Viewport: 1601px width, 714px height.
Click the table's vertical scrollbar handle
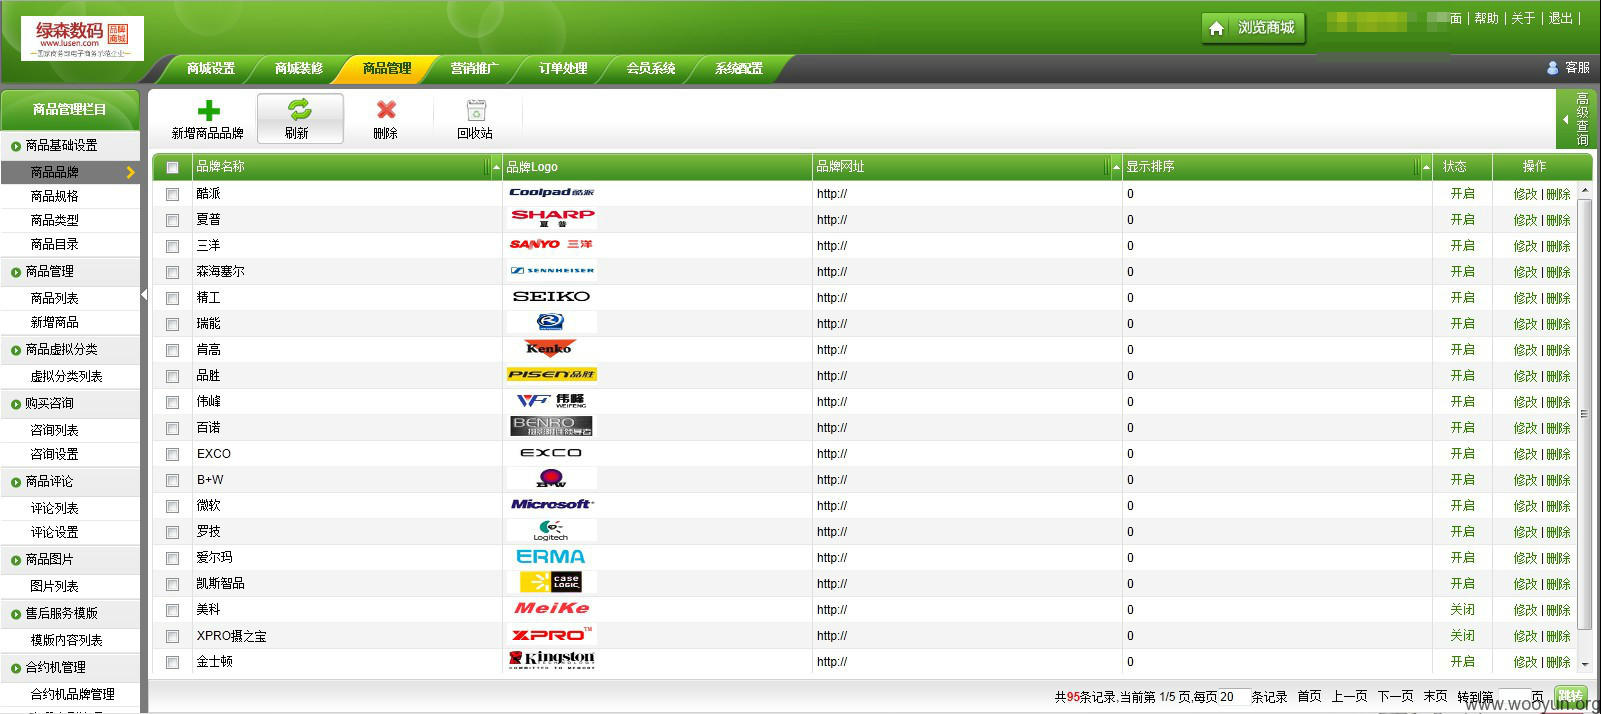1584,412
